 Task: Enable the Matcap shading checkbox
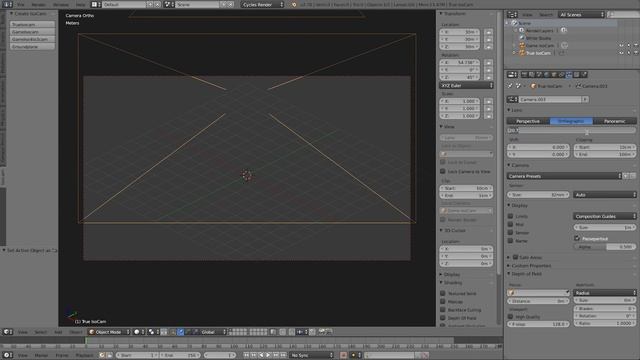pyautogui.click(x=442, y=301)
